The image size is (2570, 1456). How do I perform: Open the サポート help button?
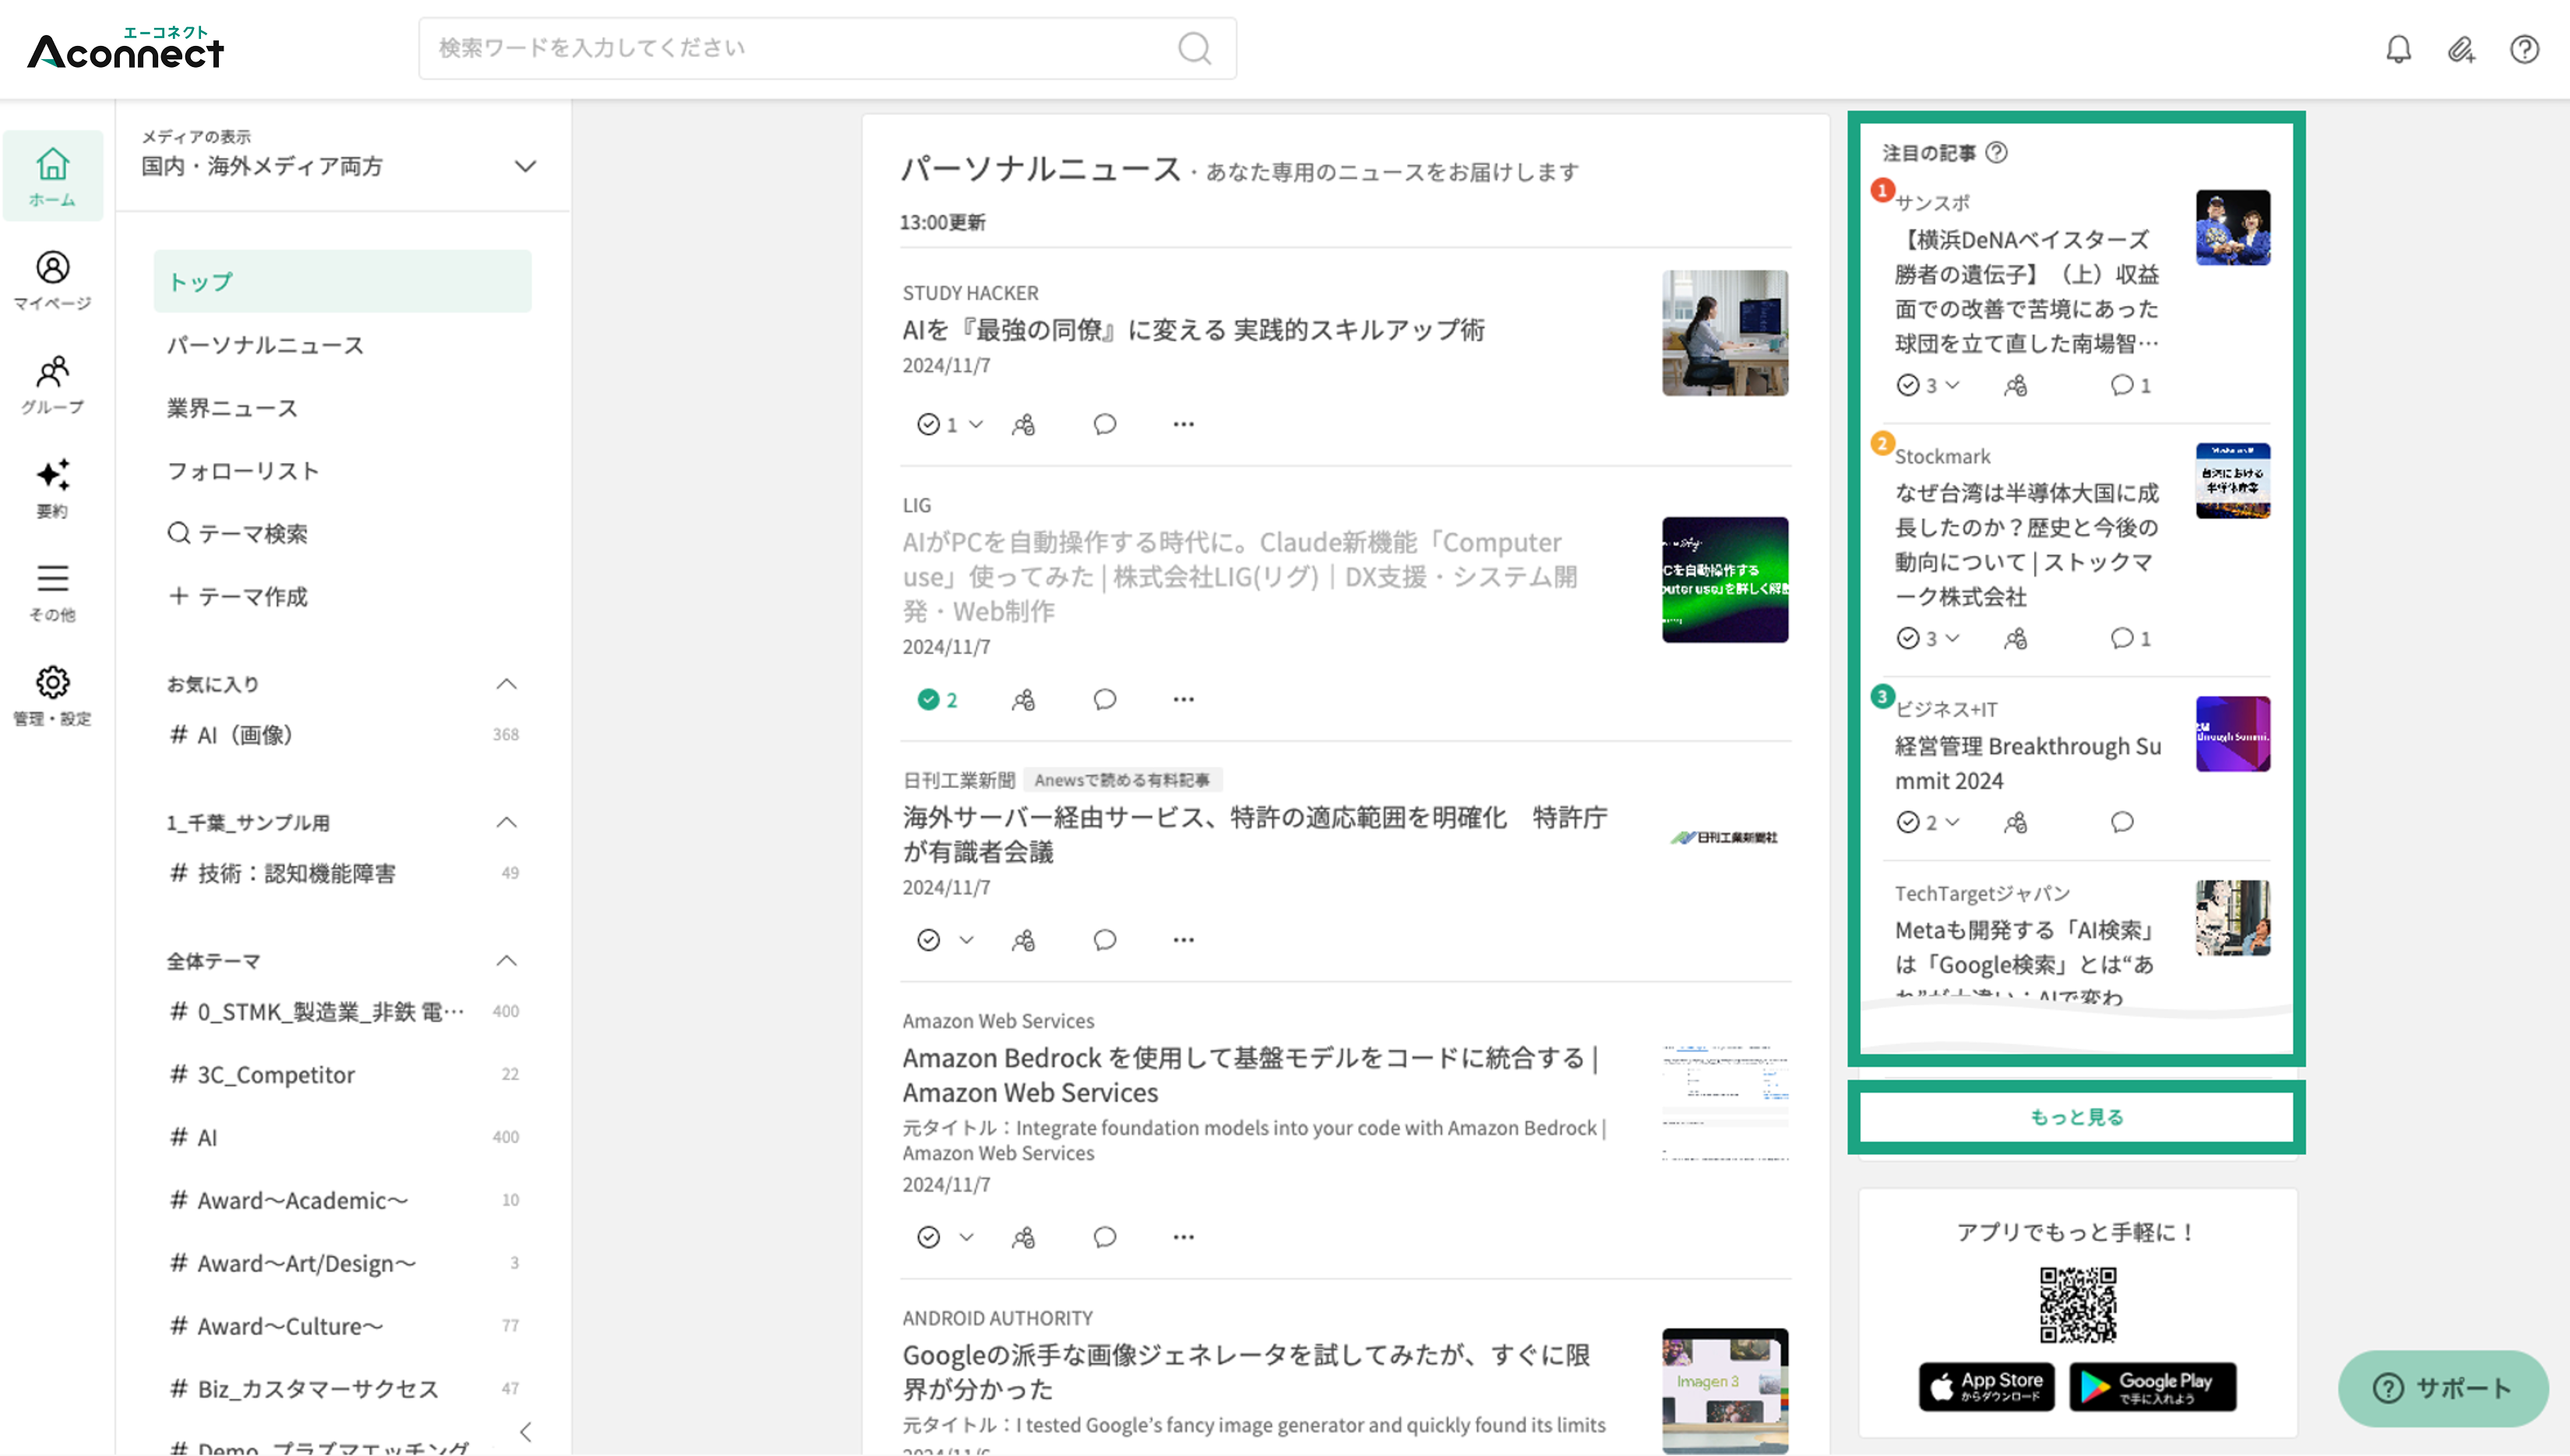(2442, 1388)
